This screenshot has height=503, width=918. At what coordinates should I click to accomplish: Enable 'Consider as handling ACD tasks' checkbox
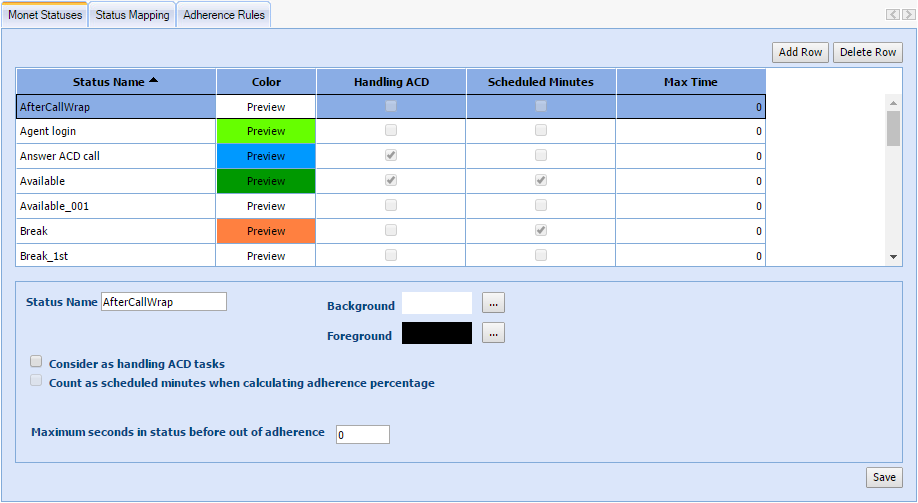37,362
